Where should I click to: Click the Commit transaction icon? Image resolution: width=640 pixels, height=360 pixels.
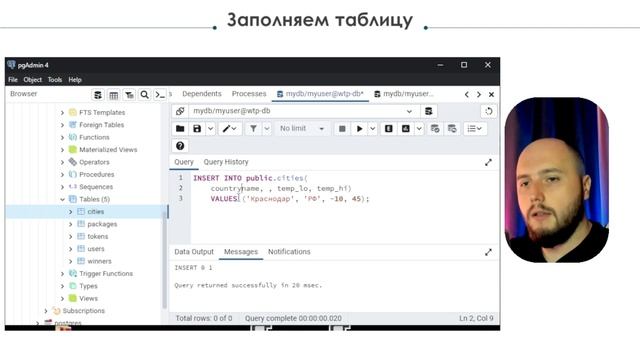coord(435,129)
